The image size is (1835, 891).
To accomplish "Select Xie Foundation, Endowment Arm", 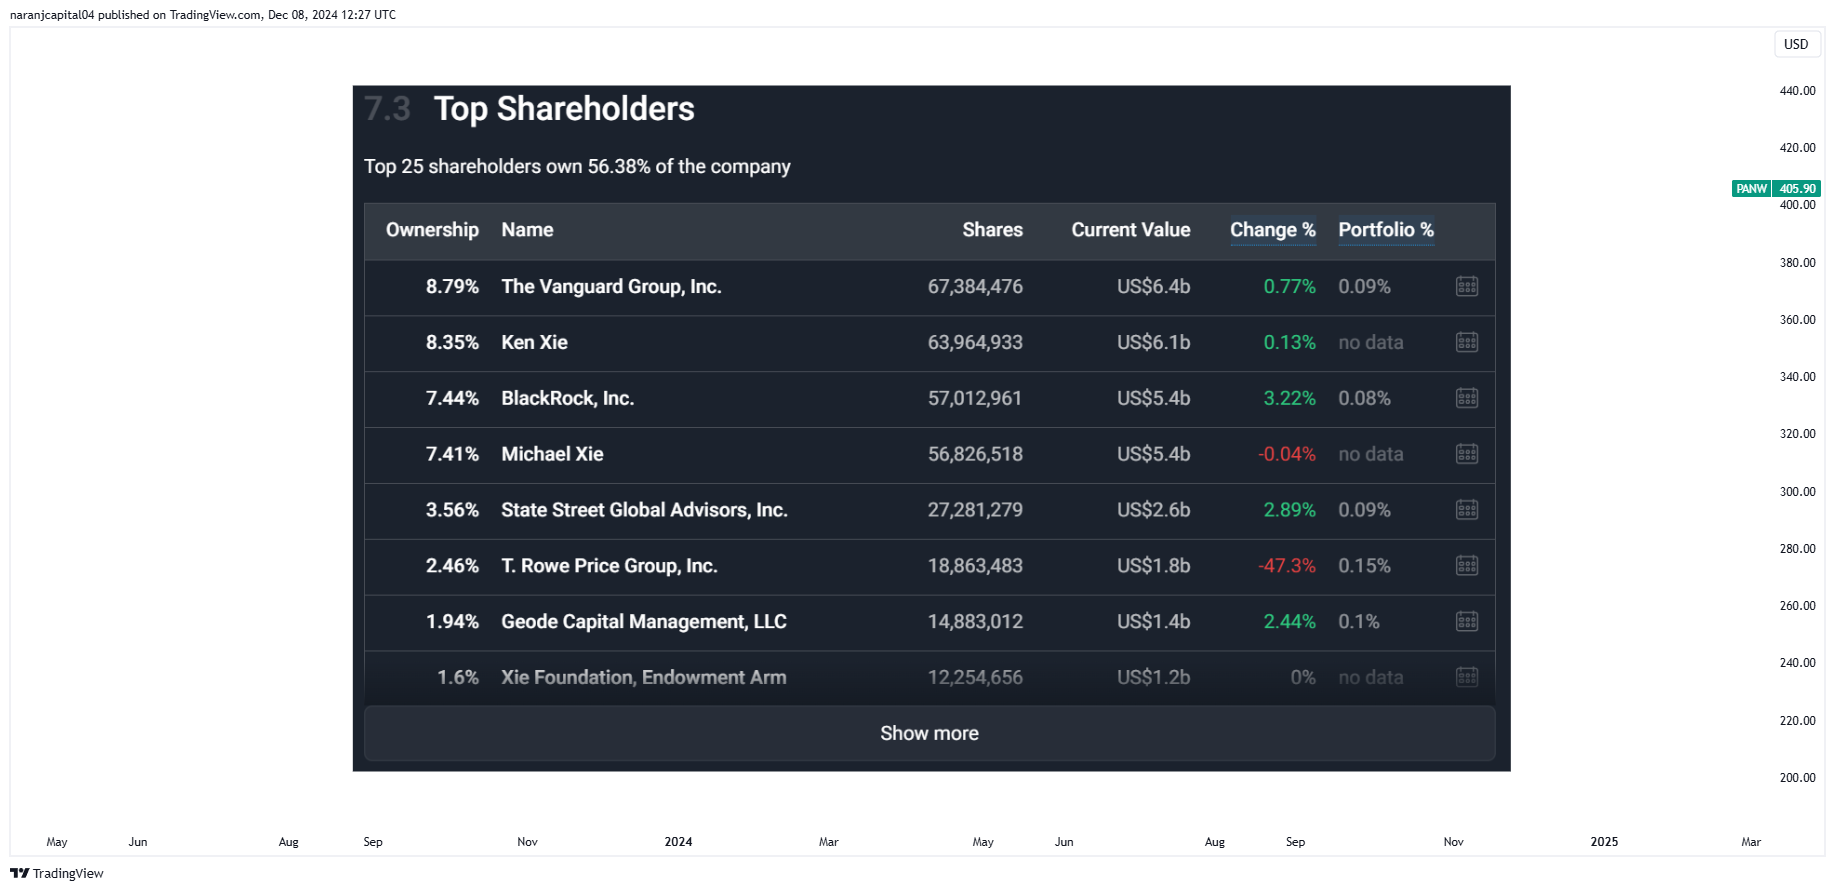I will pos(644,678).
